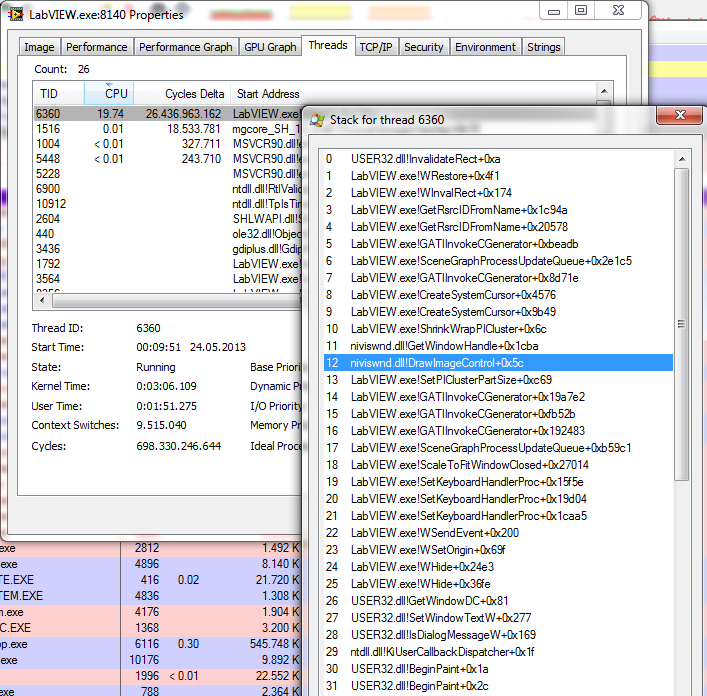Select thread 1516 mgcore_SH row

pyautogui.click(x=169, y=129)
